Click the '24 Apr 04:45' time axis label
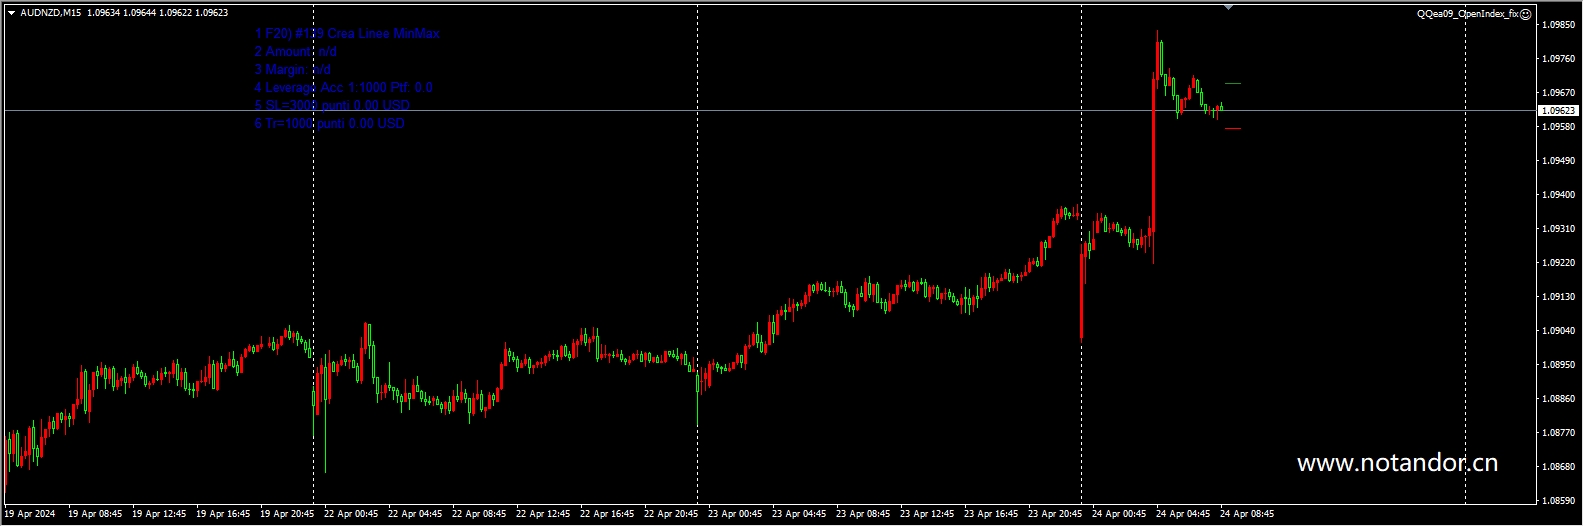 coord(1183,514)
